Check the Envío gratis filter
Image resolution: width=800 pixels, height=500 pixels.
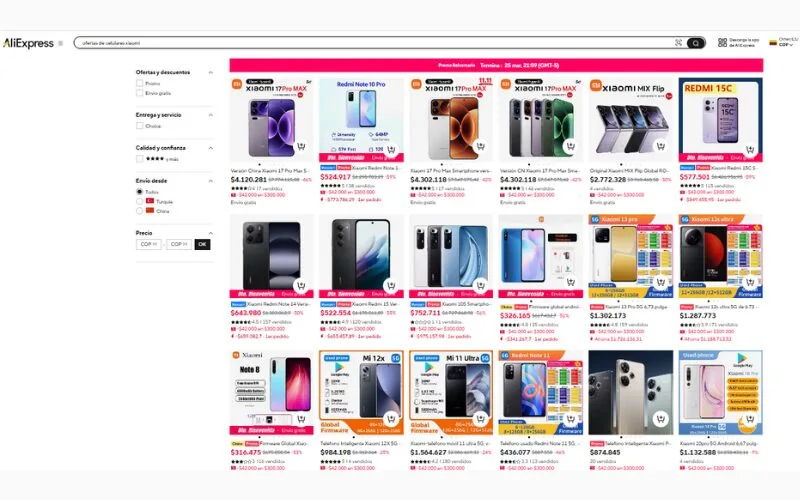(139, 93)
